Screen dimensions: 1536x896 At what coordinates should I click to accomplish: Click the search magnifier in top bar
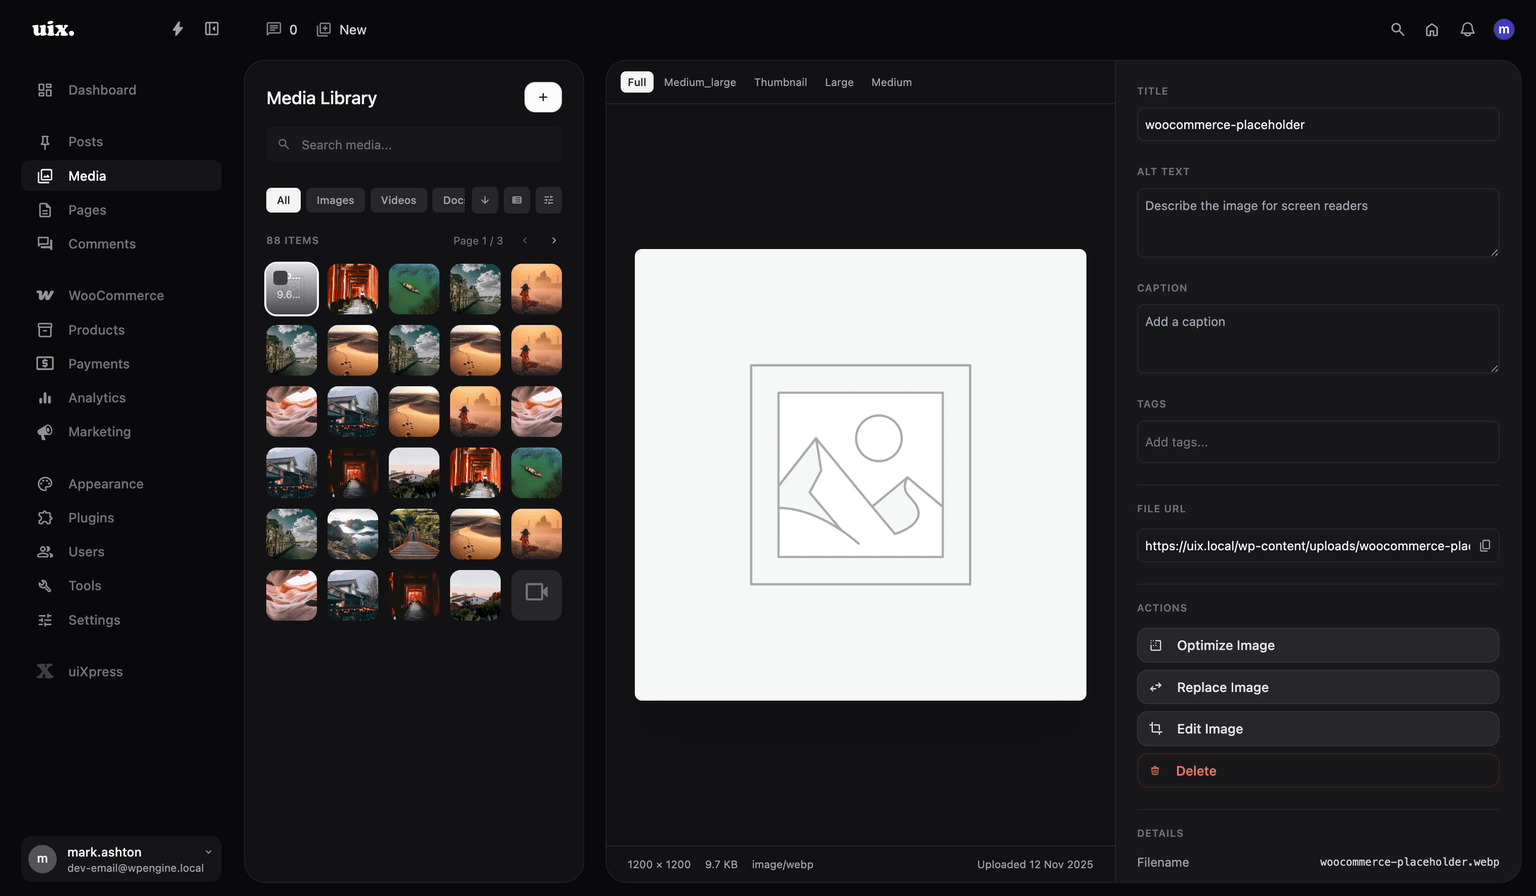[1397, 30]
